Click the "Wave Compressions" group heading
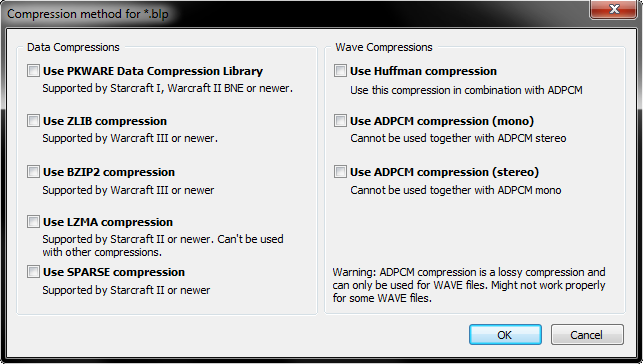Screen dimensions: 643x364 pyautogui.click(x=384, y=47)
